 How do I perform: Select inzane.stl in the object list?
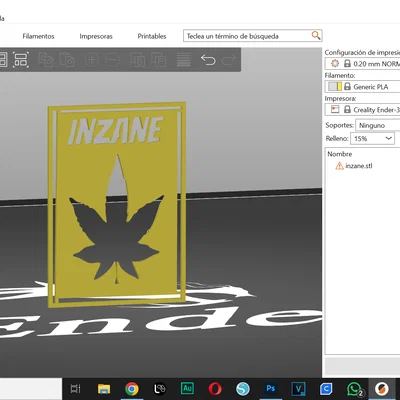point(359,166)
